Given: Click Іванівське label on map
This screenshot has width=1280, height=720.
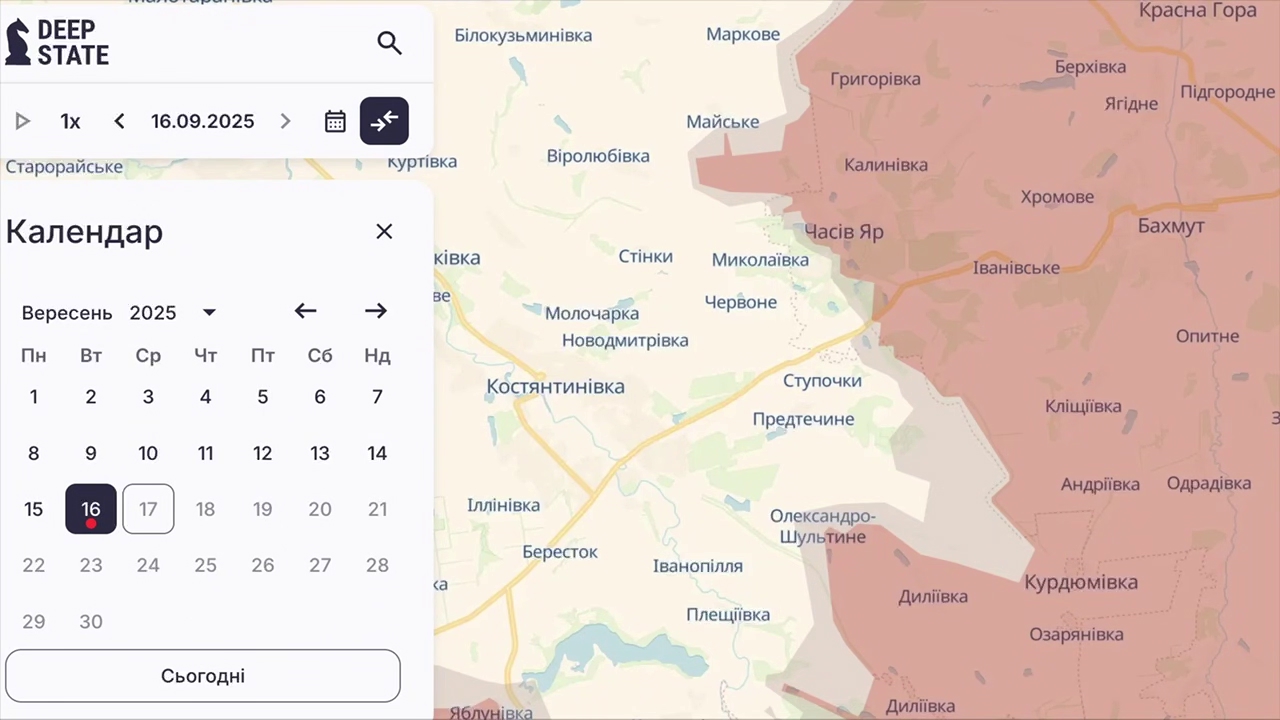Looking at the screenshot, I should pos(1016,268).
